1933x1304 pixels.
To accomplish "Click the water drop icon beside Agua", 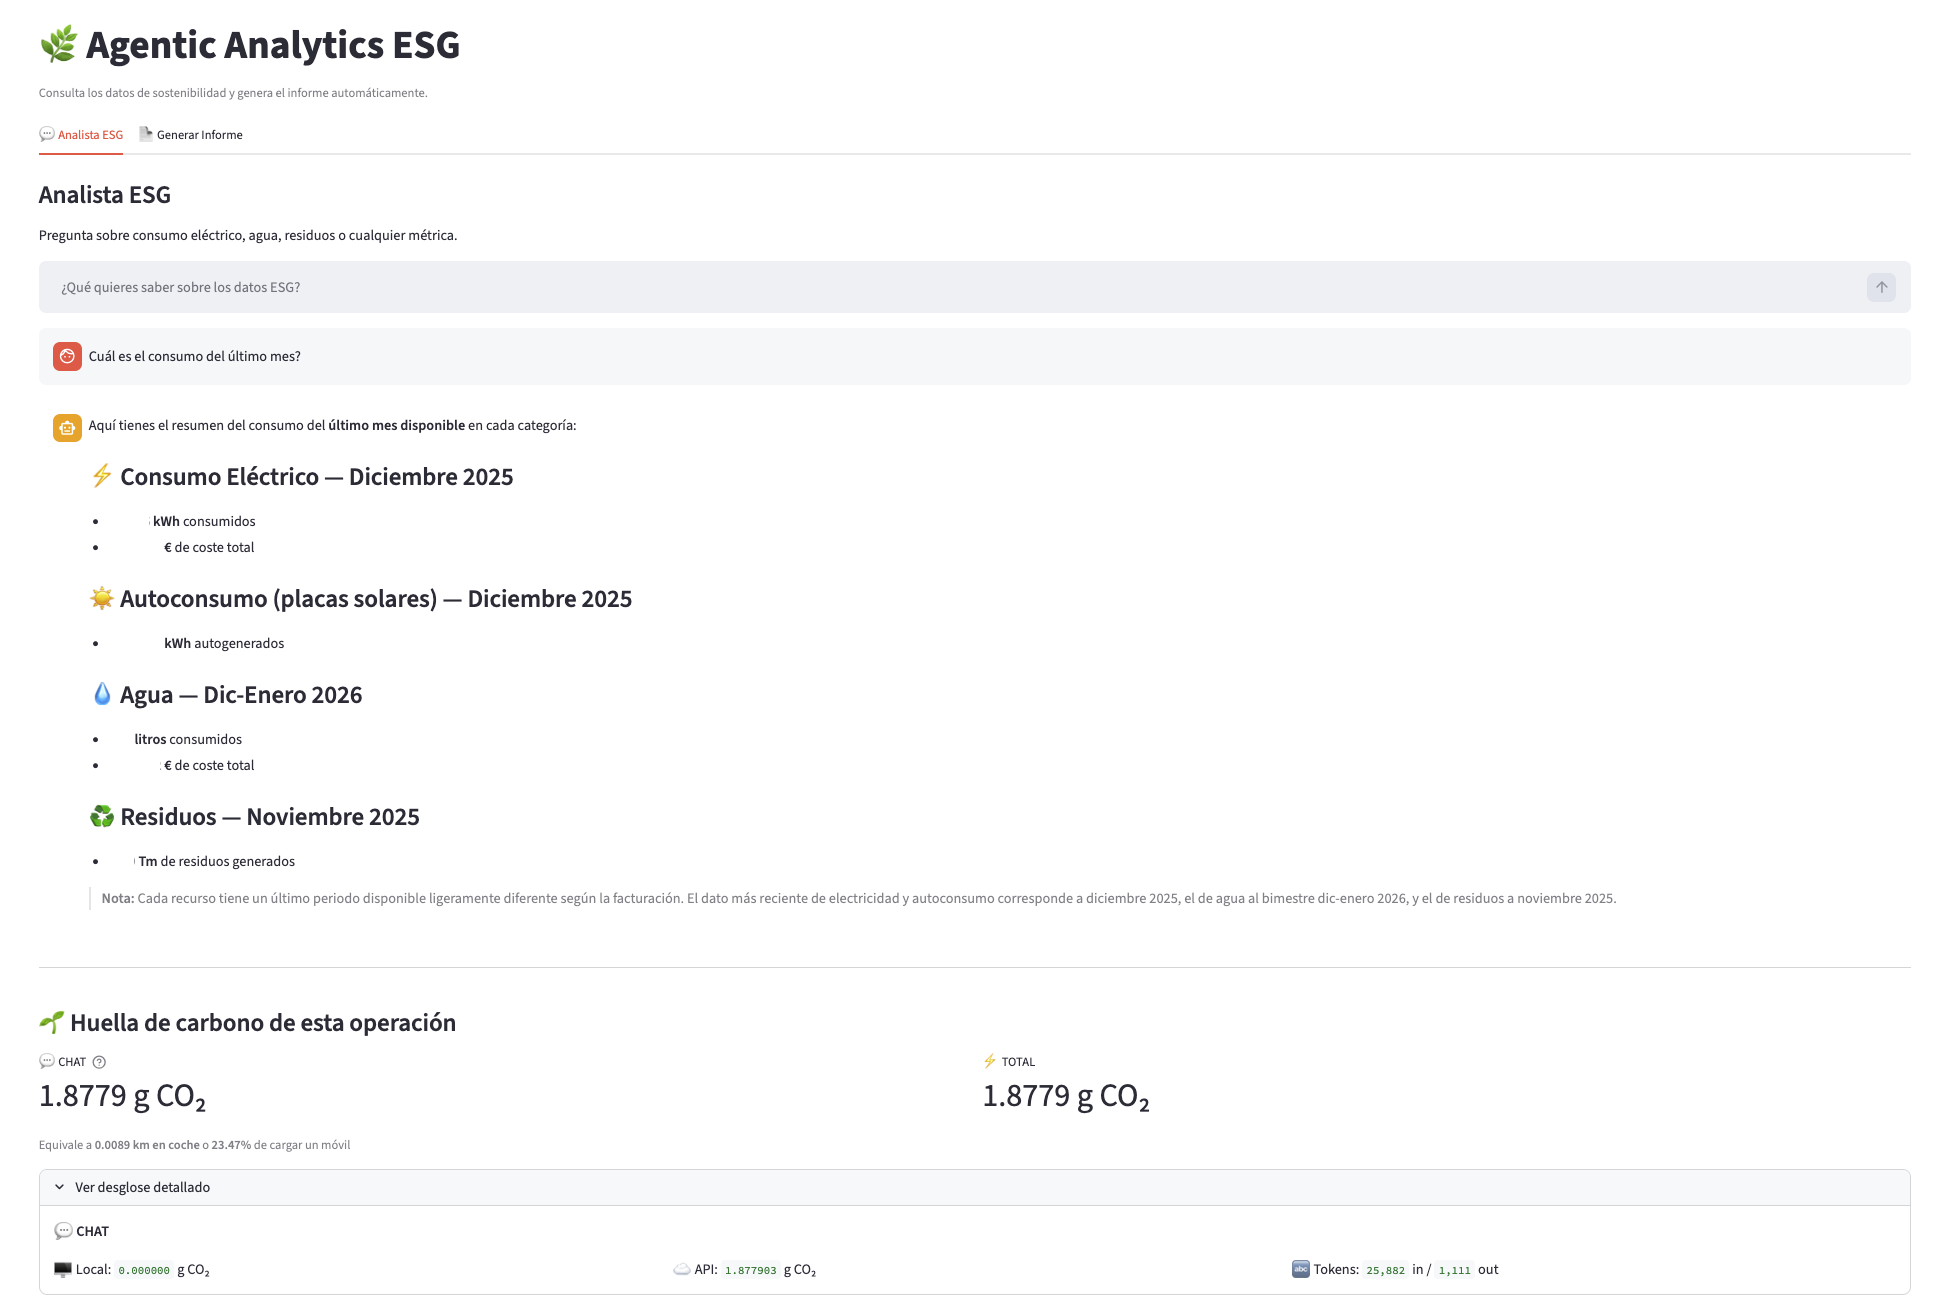I will point(102,694).
